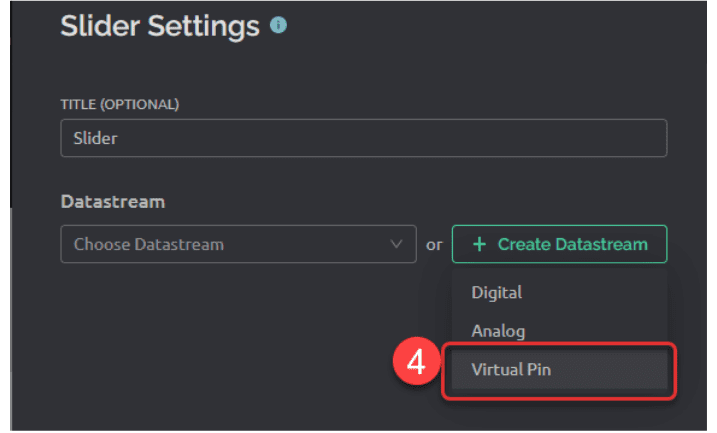Click blank area below Choose Datastream box
Image resolution: width=717 pixels, height=433 pixels.
(x=229, y=343)
